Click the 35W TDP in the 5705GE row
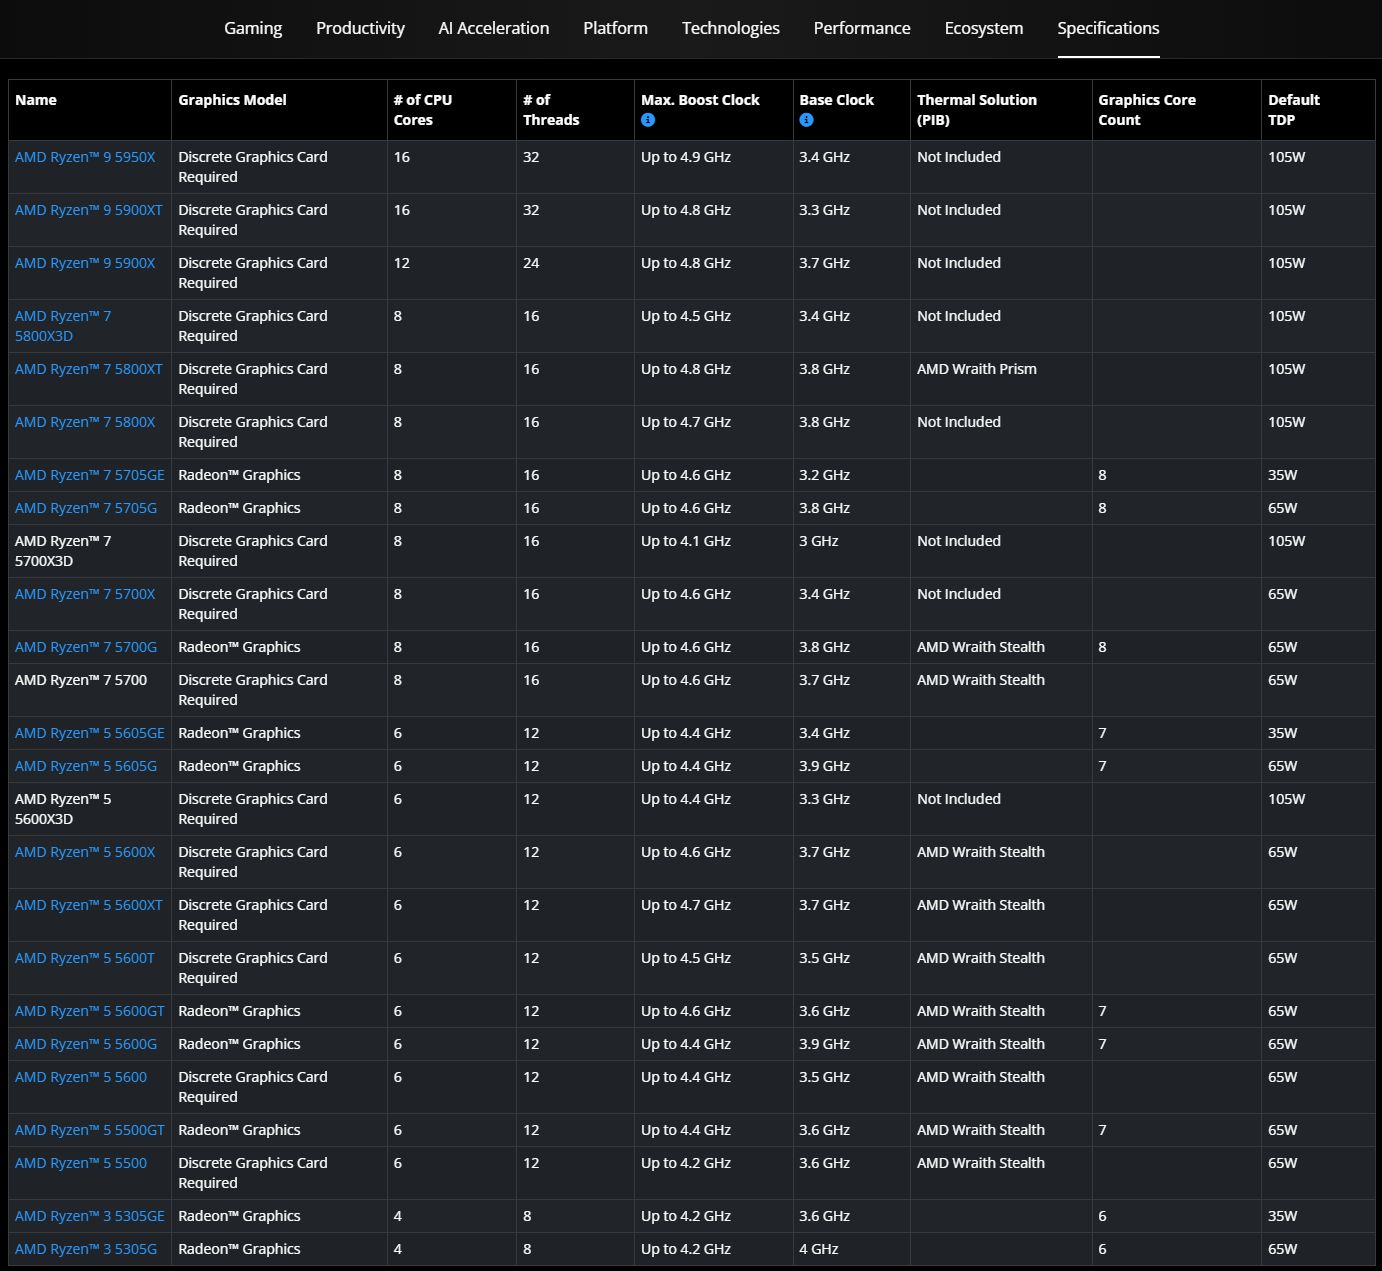This screenshot has width=1382, height=1271. point(1283,475)
